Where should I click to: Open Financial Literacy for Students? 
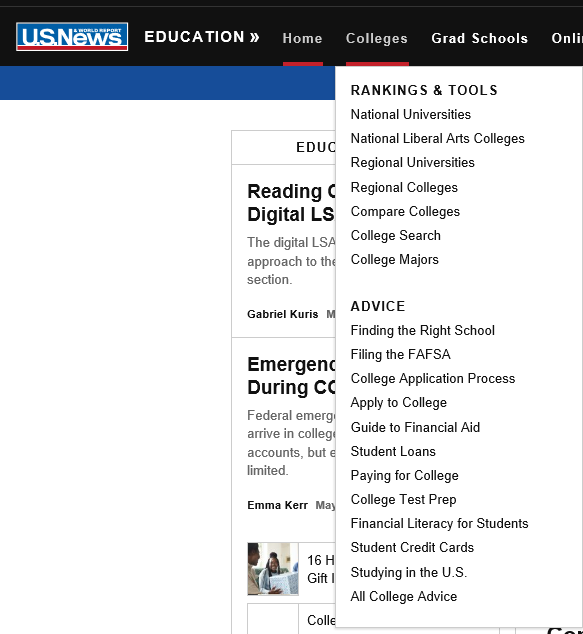pyautogui.click(x=439, y=524)
